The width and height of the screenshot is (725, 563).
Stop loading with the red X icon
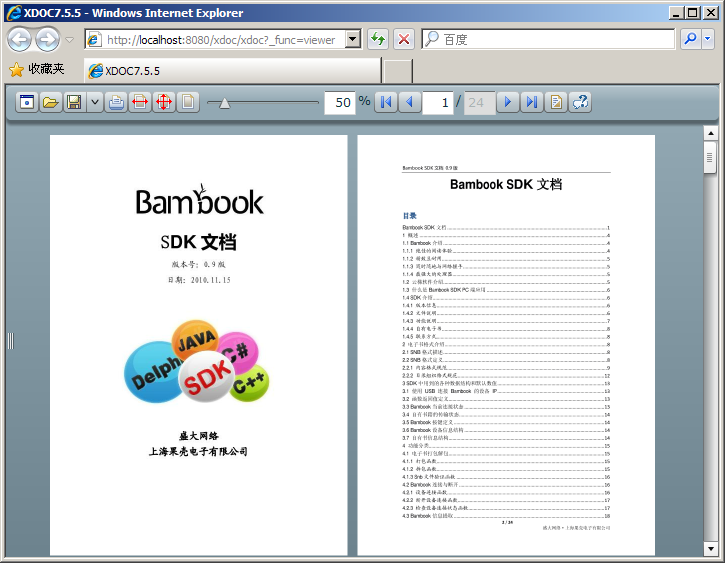coord(404,40)
